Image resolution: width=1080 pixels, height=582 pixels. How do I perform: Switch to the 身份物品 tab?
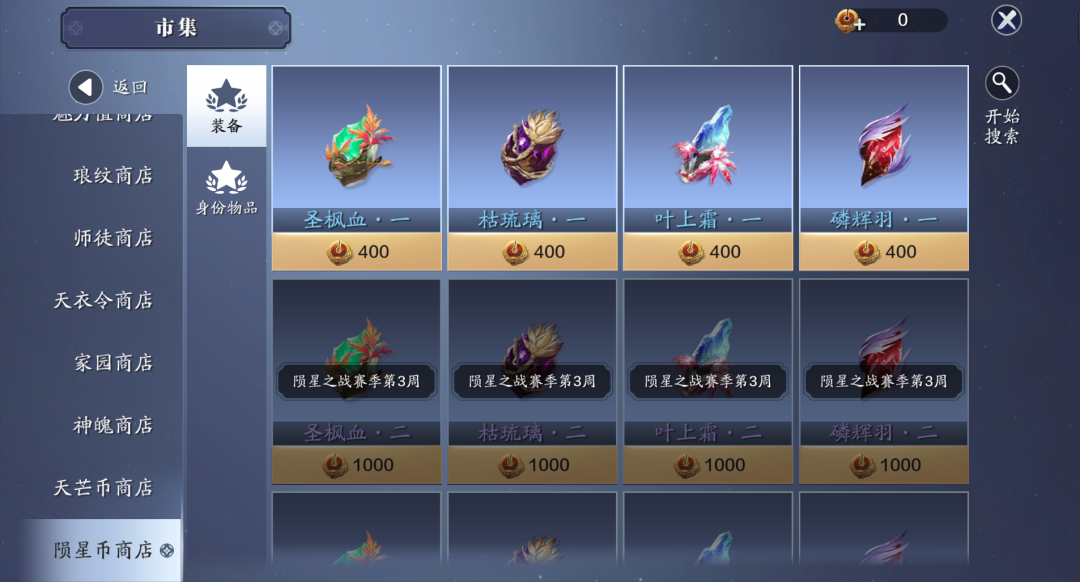coord(227,188)
